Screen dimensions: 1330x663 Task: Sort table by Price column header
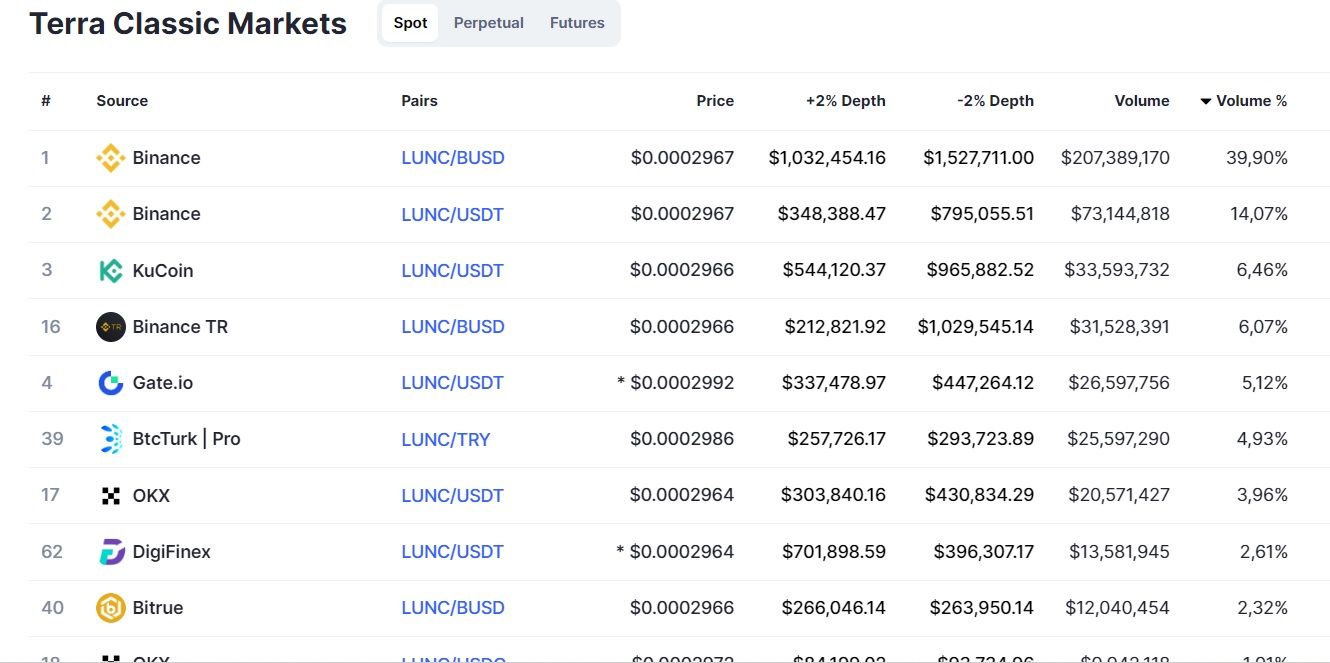(x=715, y=101)
